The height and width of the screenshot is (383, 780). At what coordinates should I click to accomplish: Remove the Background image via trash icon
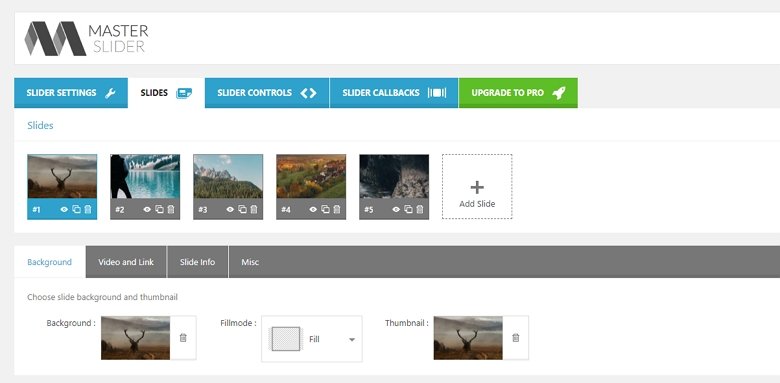[x=183, y=338]
